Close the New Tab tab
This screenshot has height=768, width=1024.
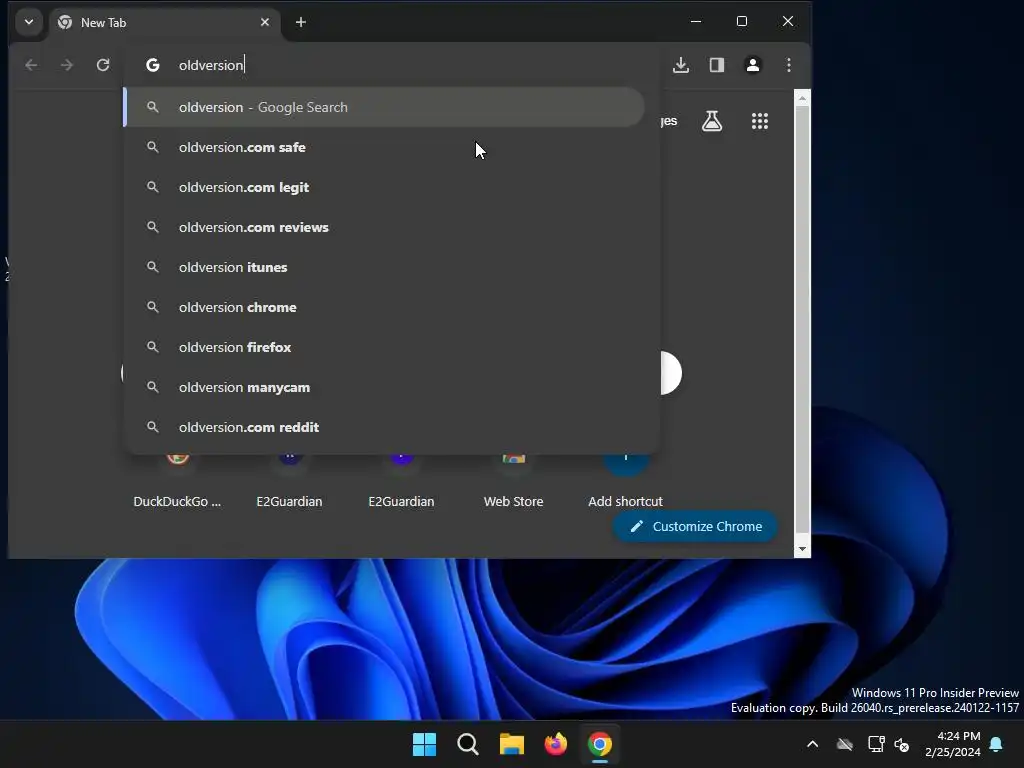pos(264,22)
